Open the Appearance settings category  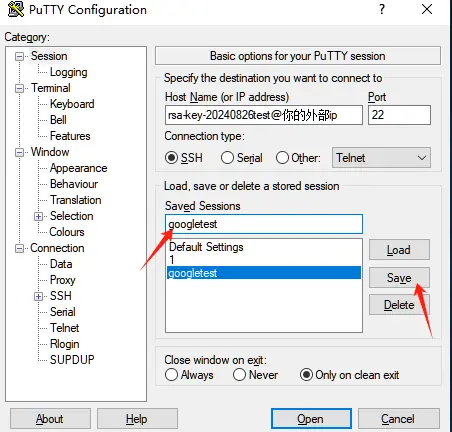pos(78,168)
